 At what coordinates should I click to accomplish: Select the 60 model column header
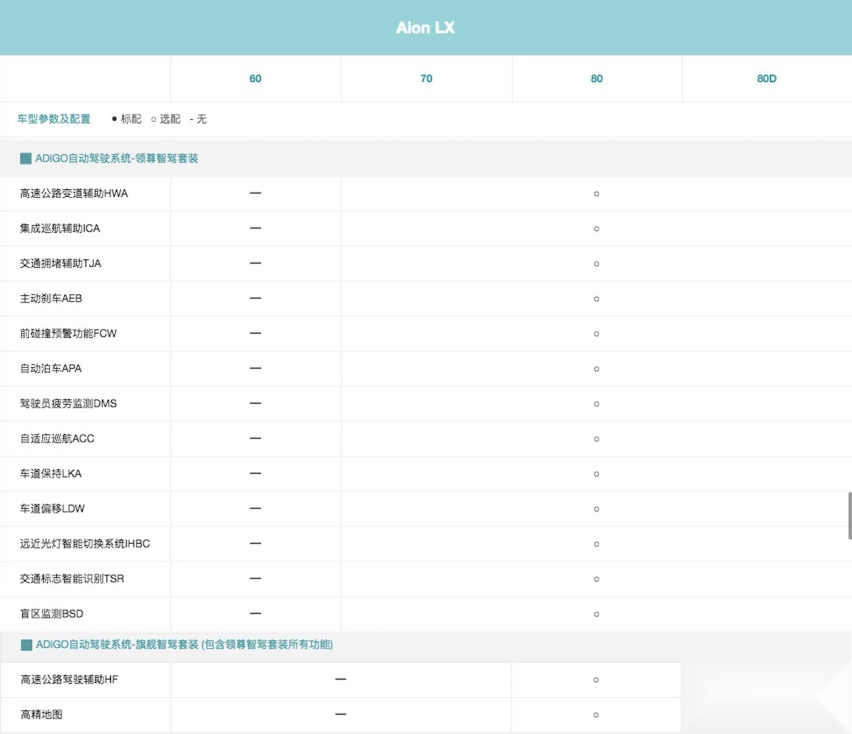coord(255,79)
